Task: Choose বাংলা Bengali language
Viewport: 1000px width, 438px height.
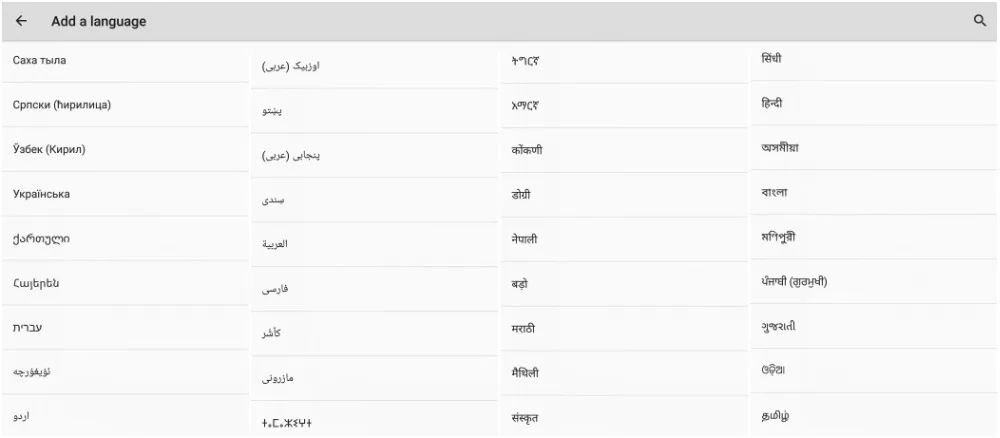Action: click(873, 193)
